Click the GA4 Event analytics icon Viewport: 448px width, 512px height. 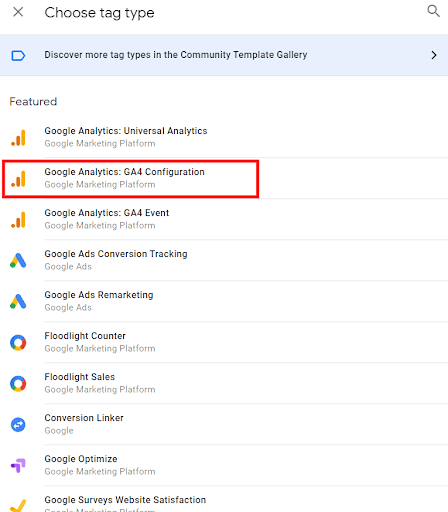(x=18, y=220)
